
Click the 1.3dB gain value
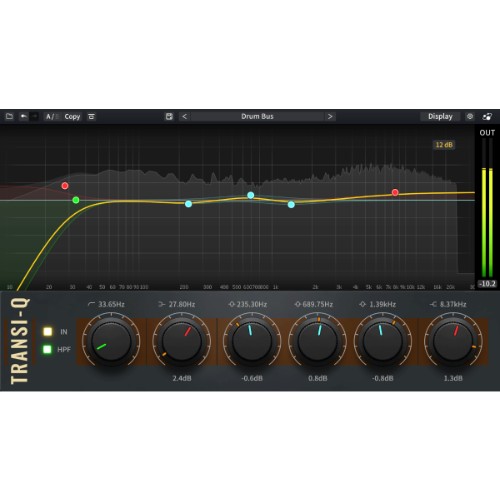pyautogui.click(x=453, y=378)
